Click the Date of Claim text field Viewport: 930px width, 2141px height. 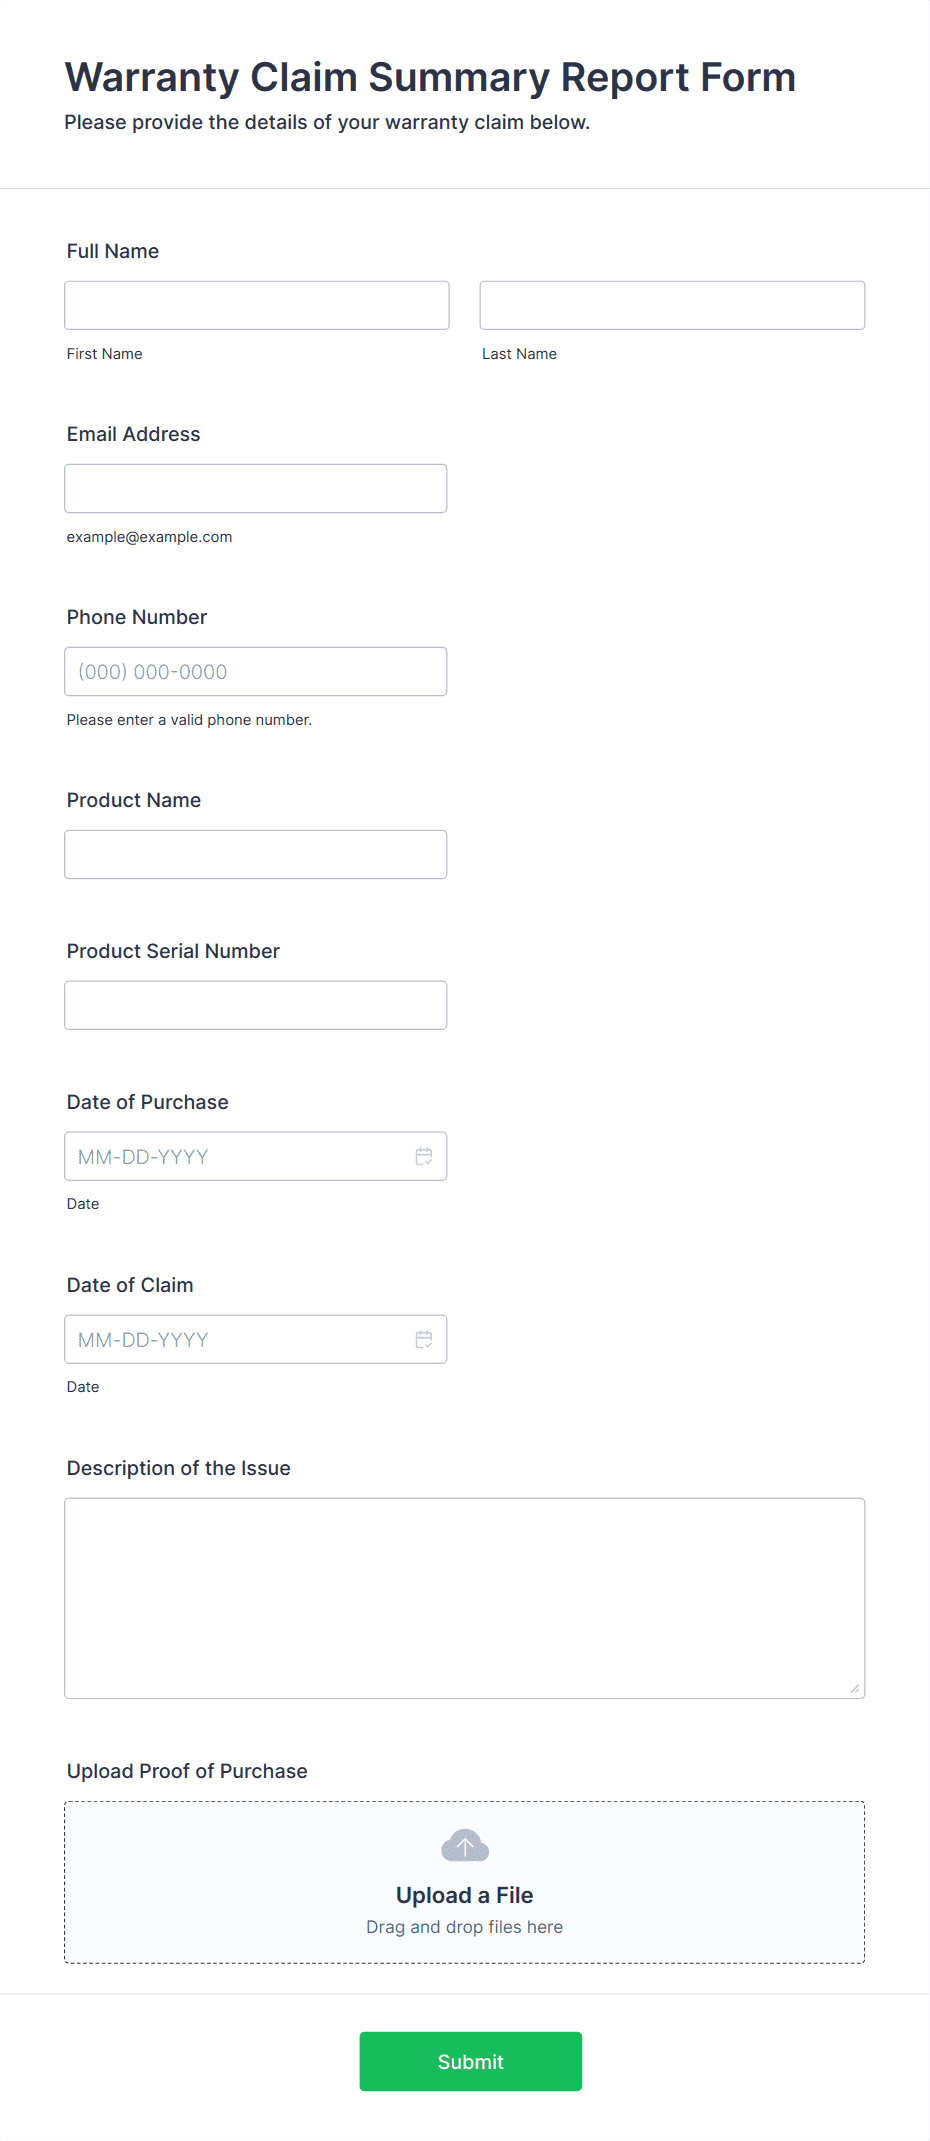point(236,1339)
